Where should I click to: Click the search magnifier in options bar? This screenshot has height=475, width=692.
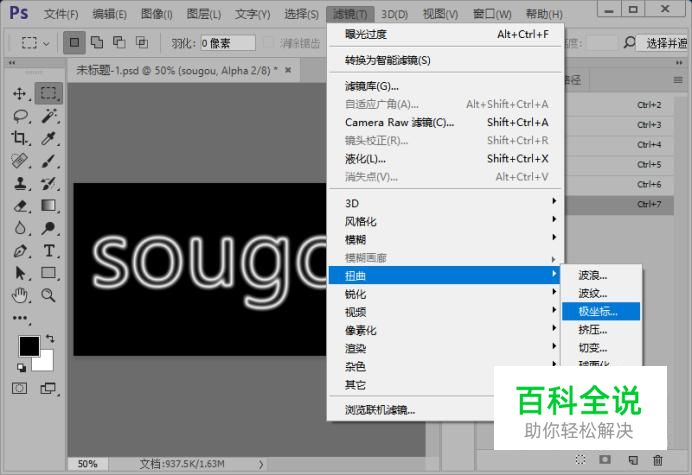click(x=629, y=43)
